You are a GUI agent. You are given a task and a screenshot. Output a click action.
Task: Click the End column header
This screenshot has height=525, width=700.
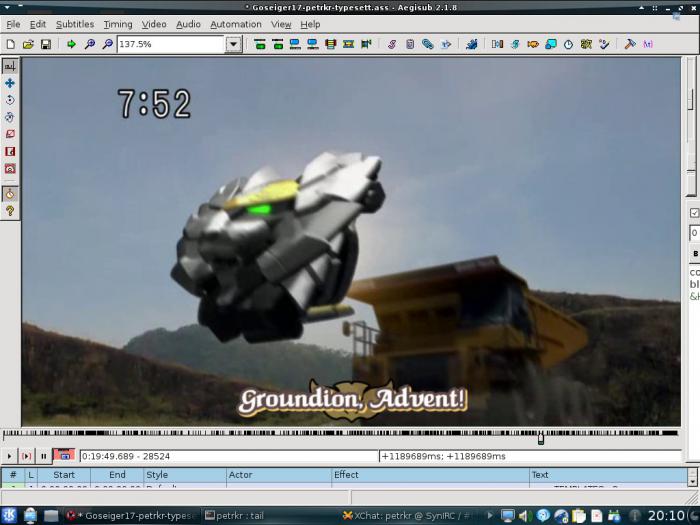pos(117,475)
